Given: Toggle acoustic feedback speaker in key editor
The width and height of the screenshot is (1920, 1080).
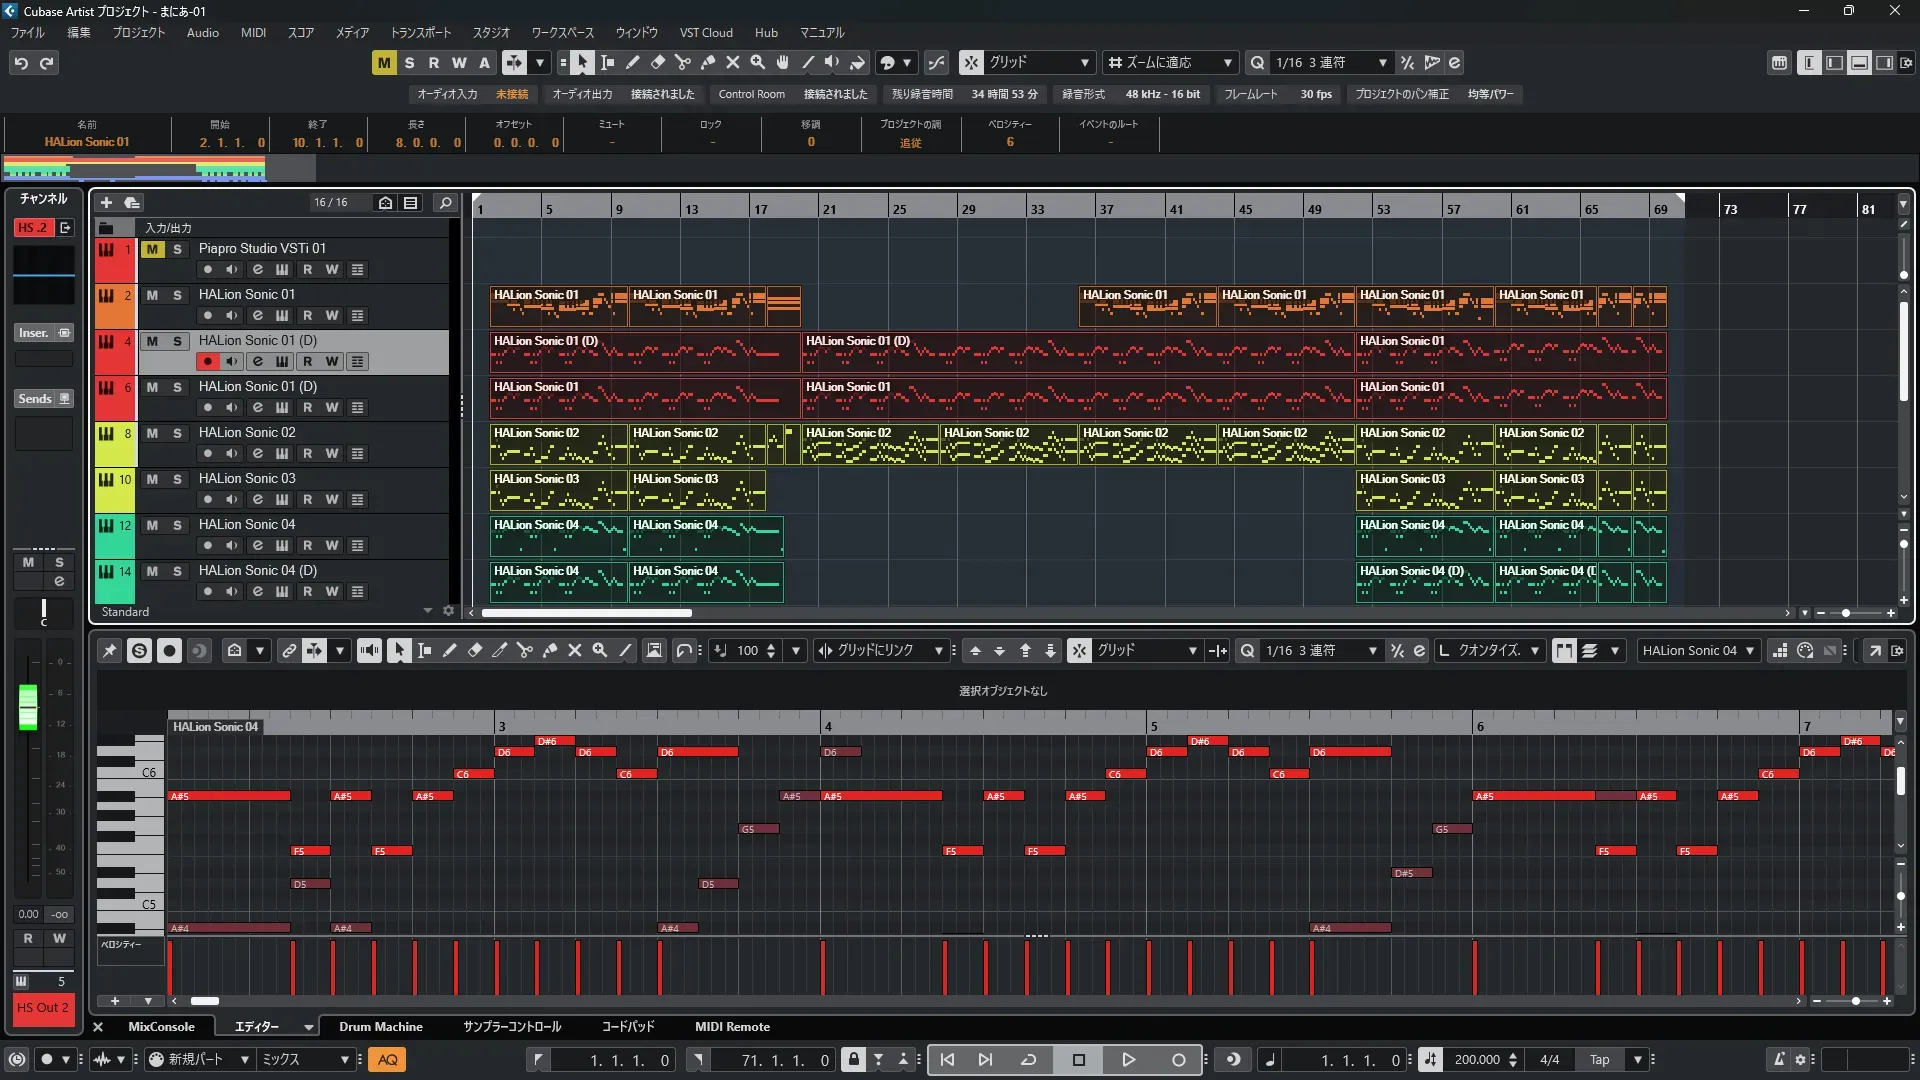Looking at the screenshot, I should 369,651.
